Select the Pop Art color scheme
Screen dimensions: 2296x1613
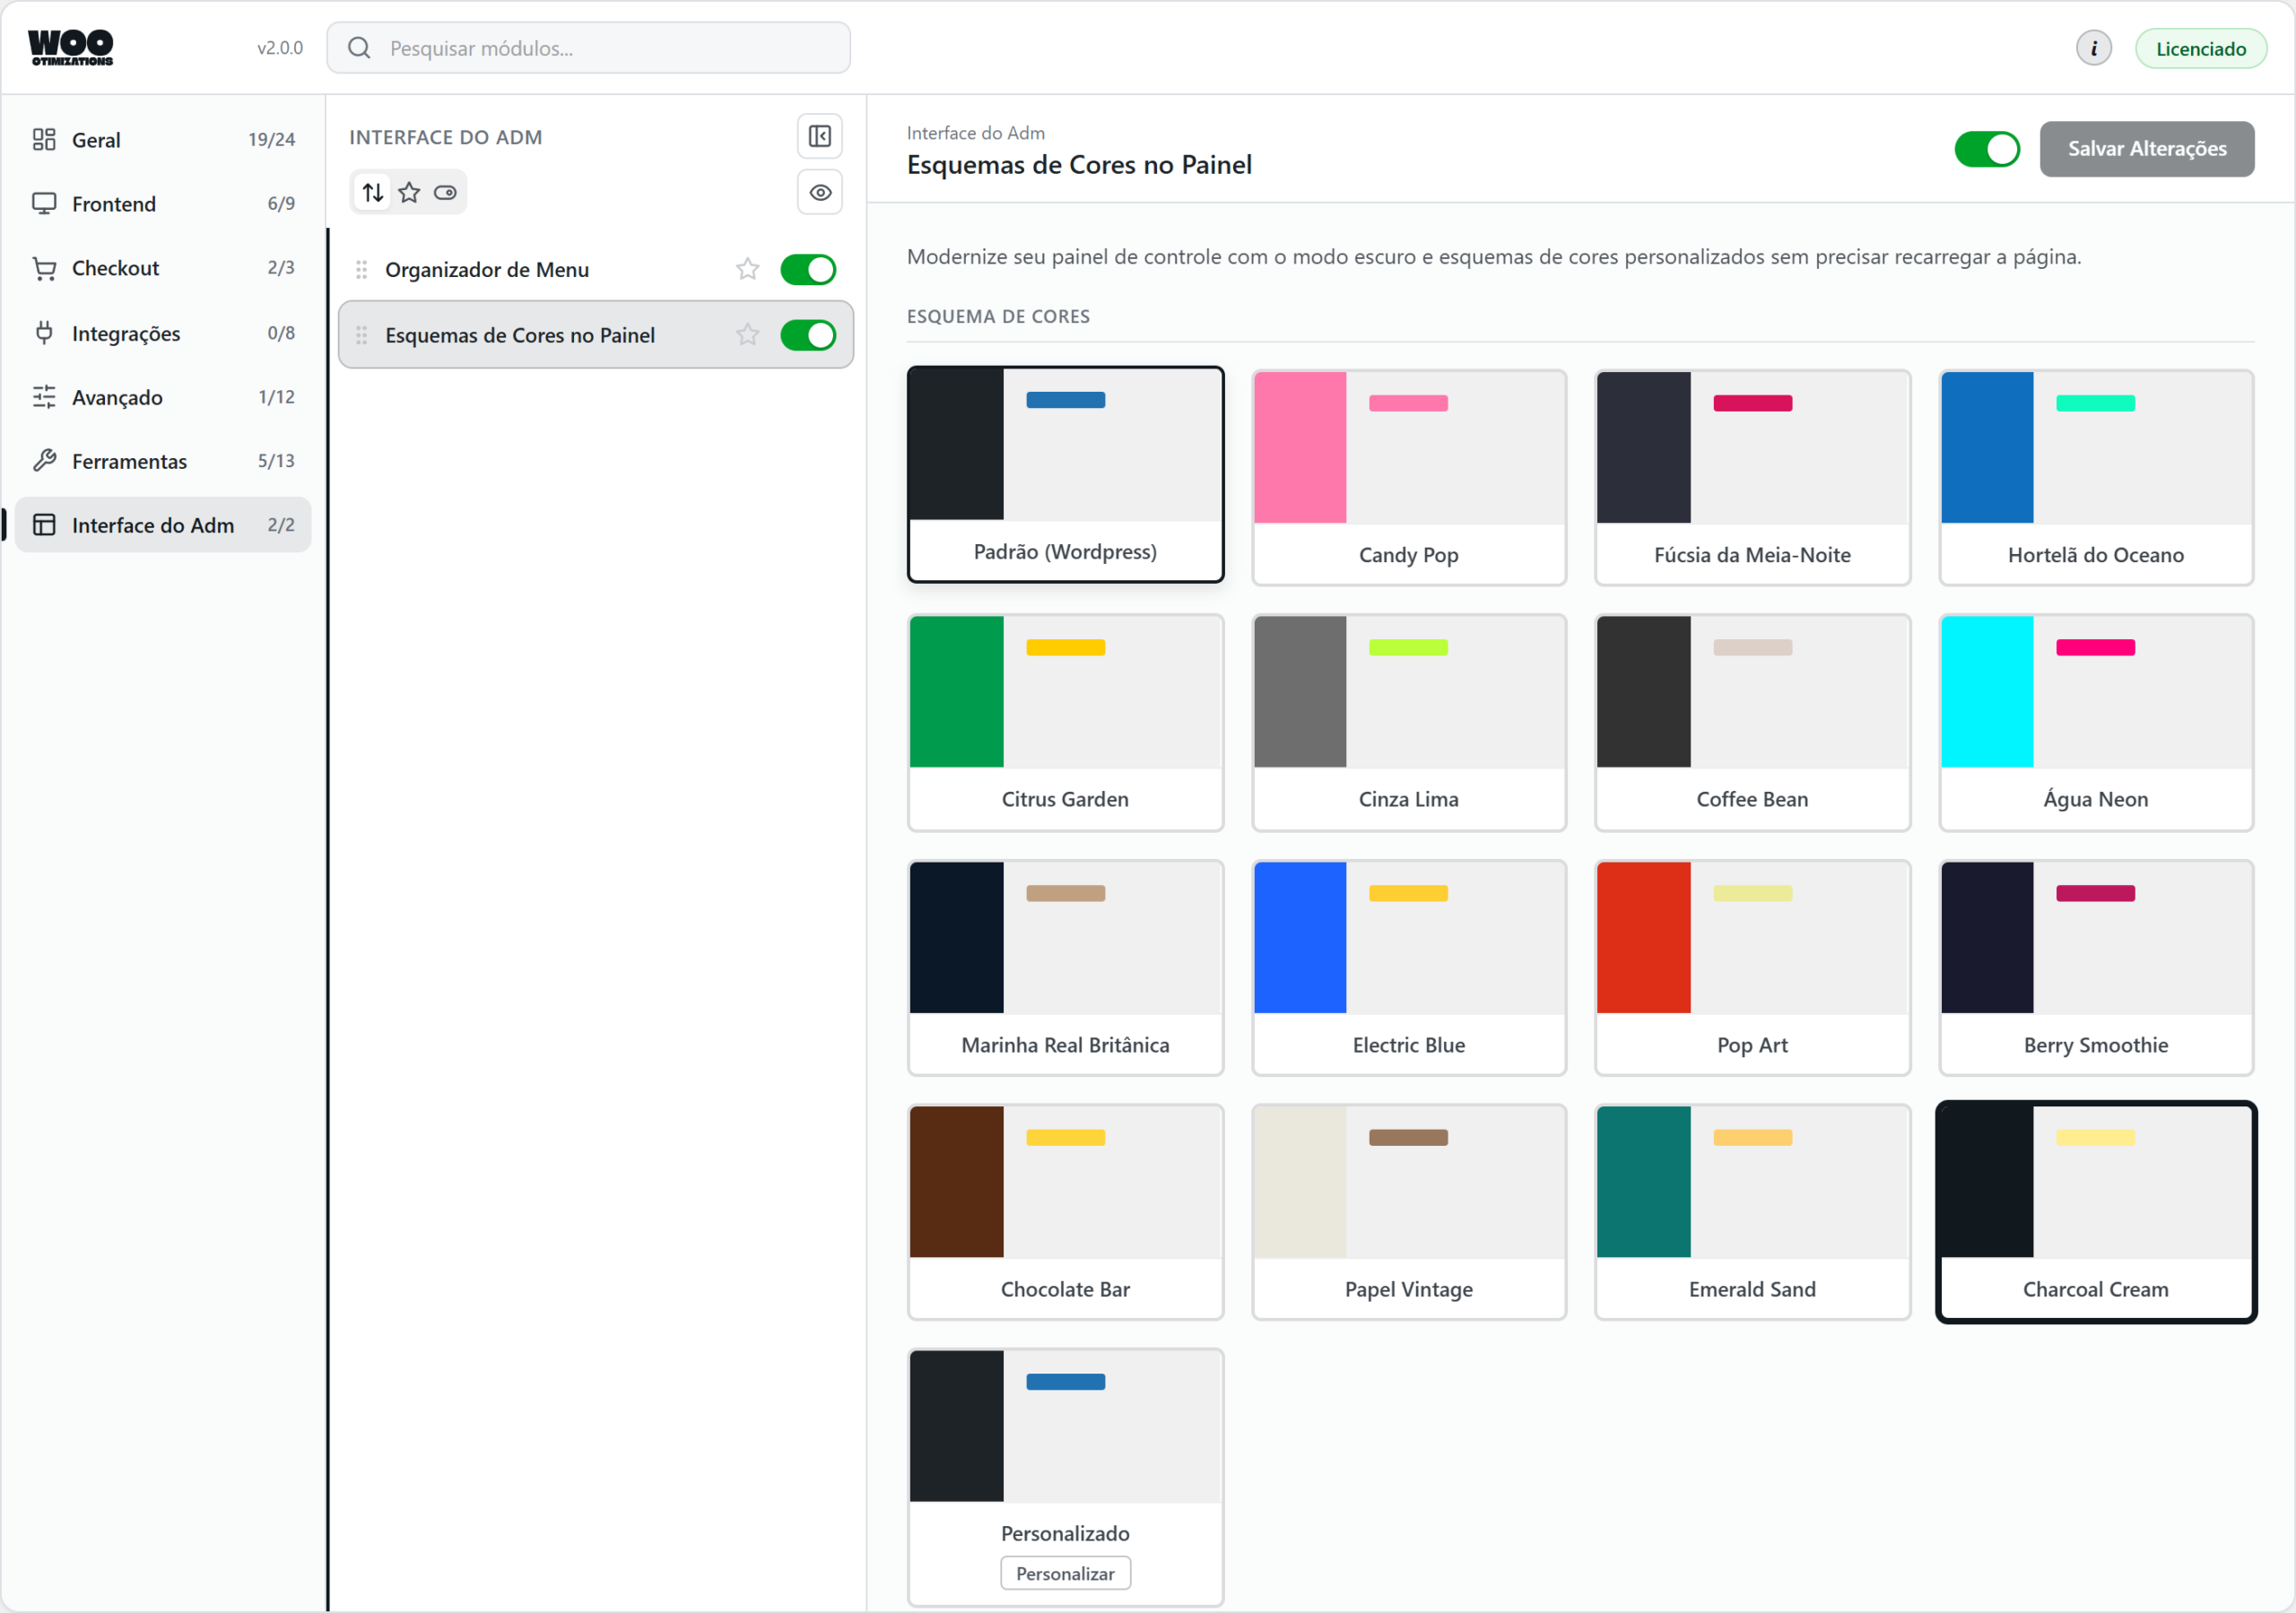tap(1752, 967)
